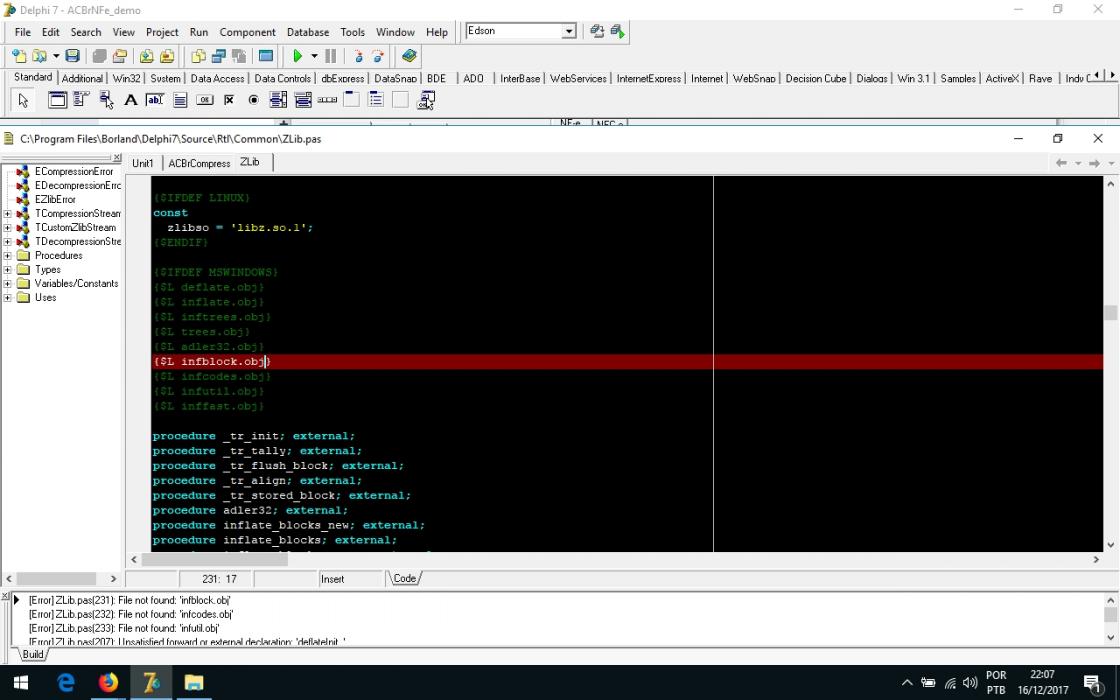Select the Button (OK) component icon

click(x=204, y=100)
